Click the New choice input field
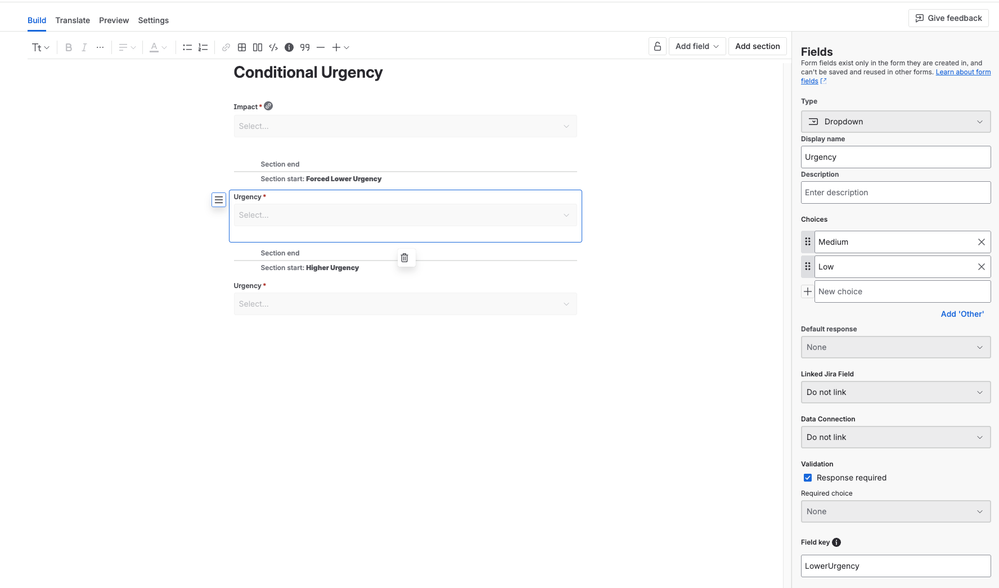This screenshot has height=588, width=999. (x=902, y=292)
